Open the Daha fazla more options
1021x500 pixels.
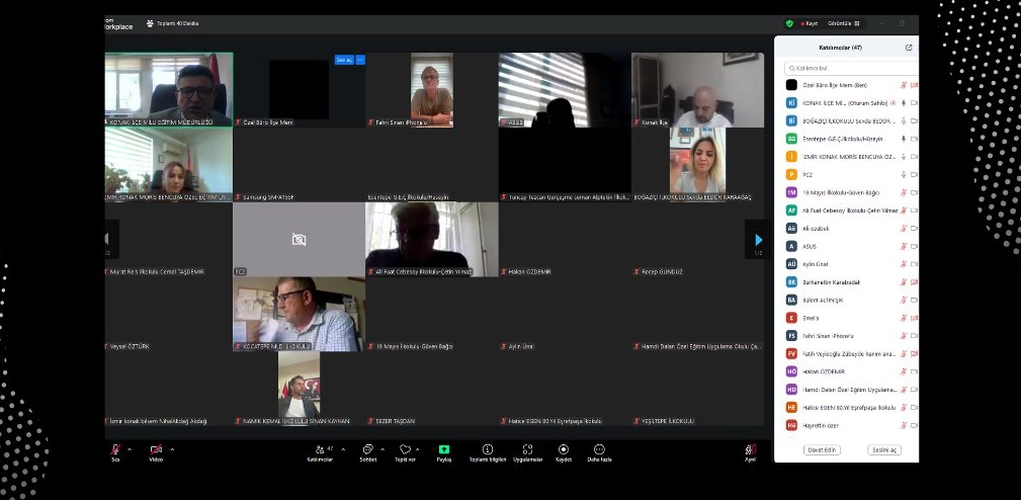click(599, 450)
